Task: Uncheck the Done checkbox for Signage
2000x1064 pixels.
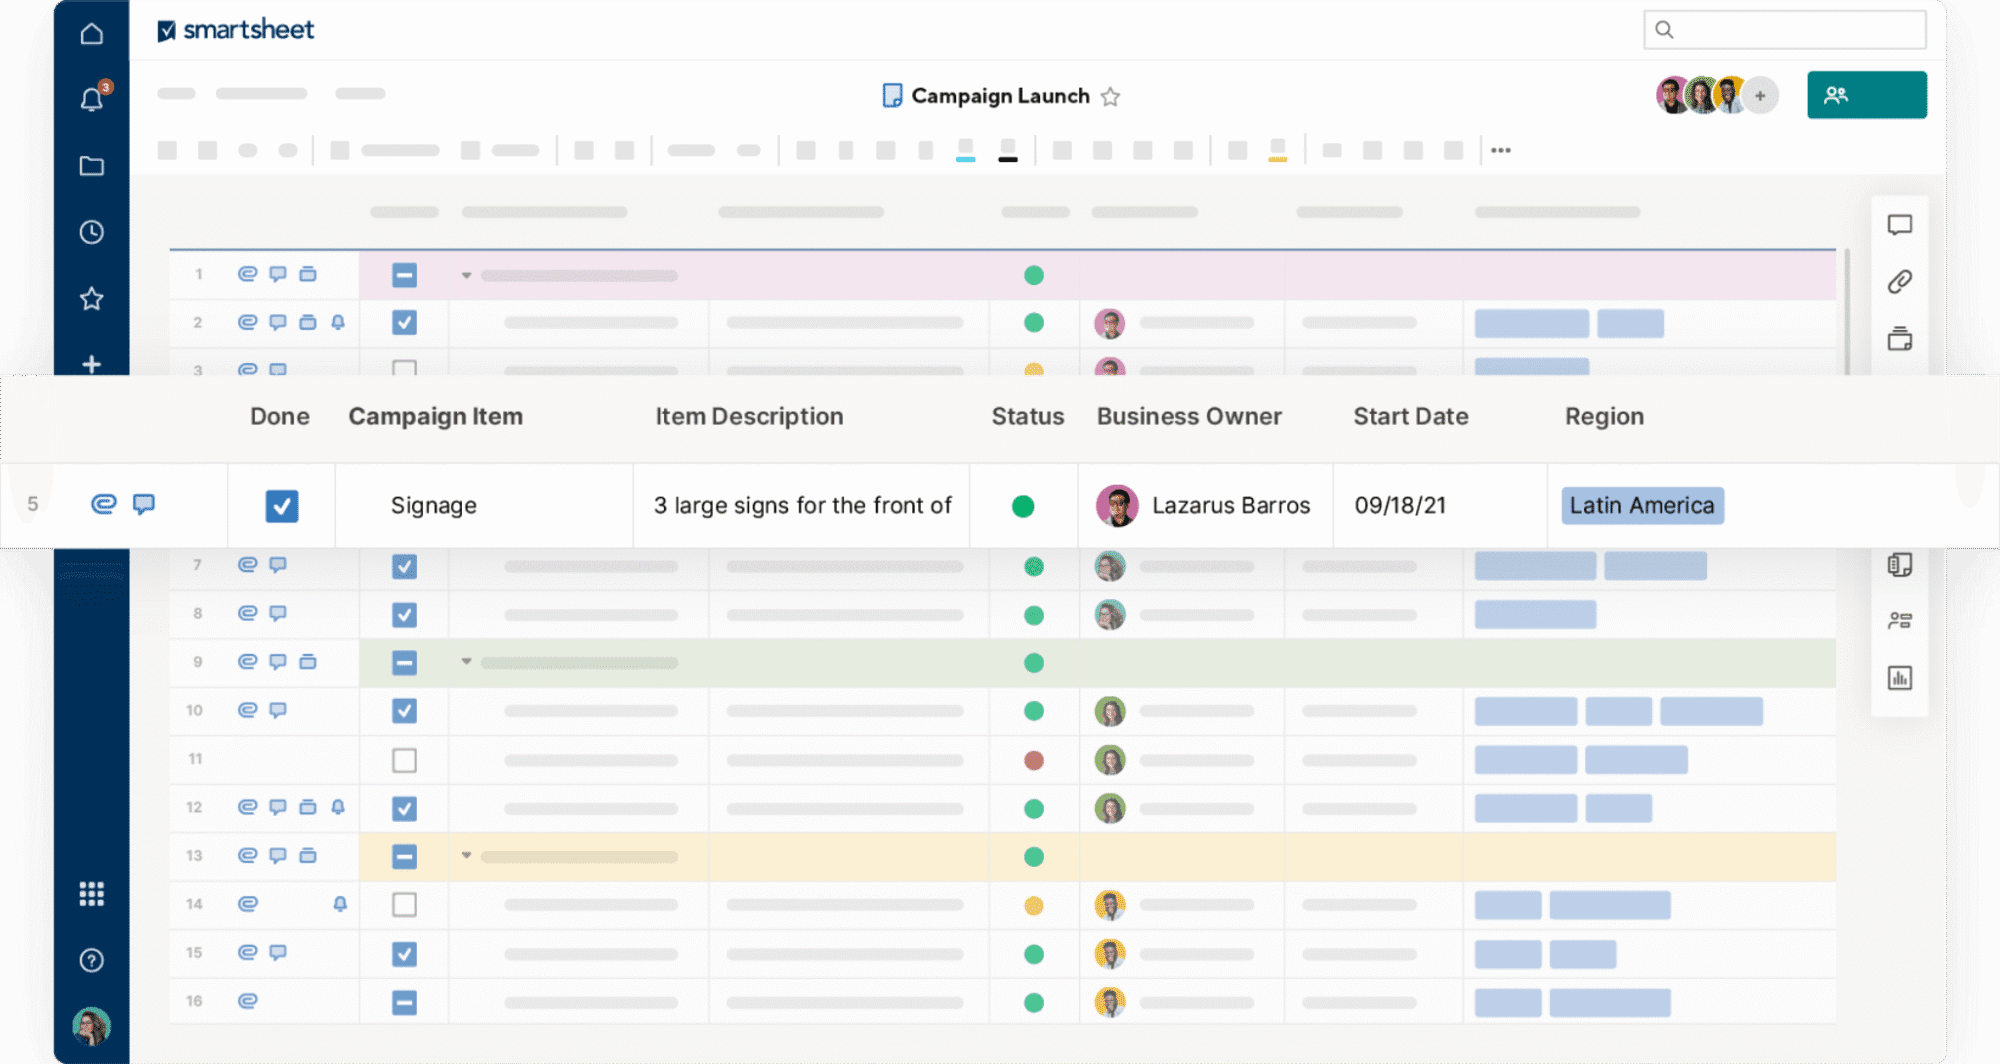Action: tap(282, 506)
